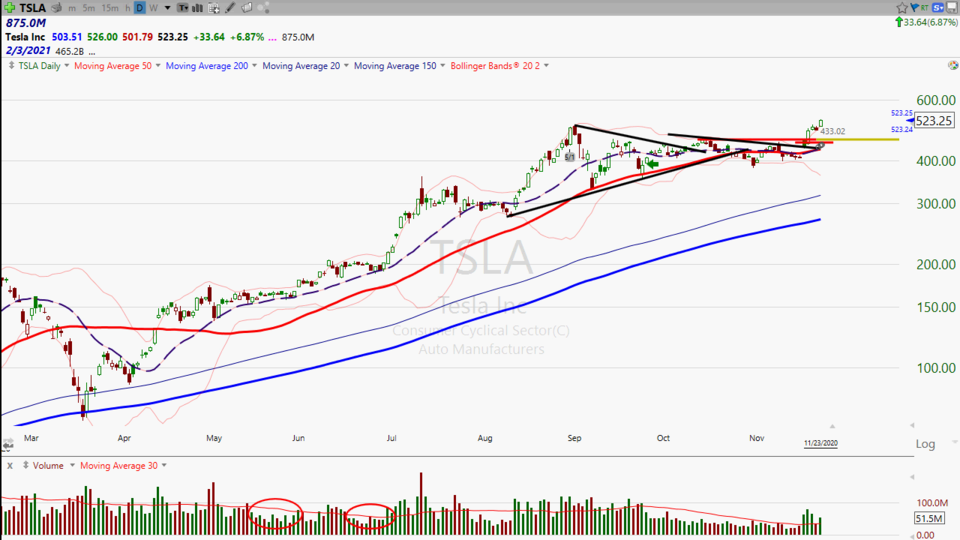The width and height of the screenshot is (960, 540).
Task: Expand the Moving Average 50 dropdown arrow
Action: (x=158, y=66)
